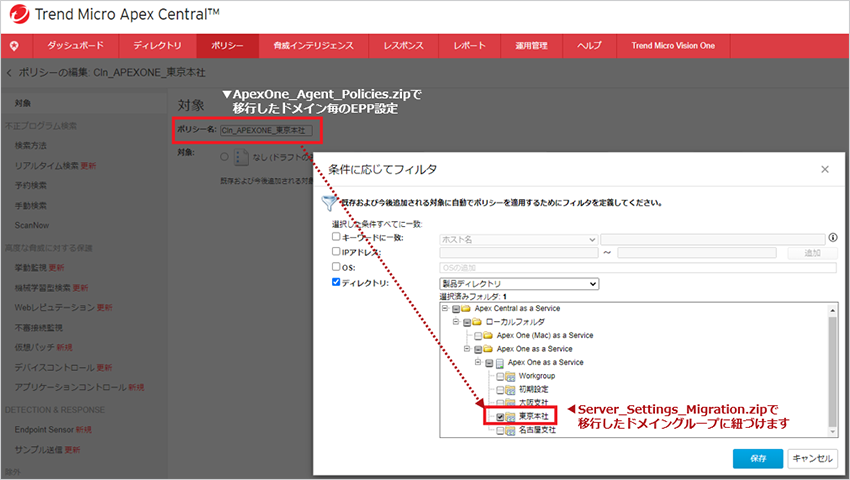Collapse the Apex Central as a Service node
Image resolution: width=850 pixels, height=480 pixels.
click(445, 309)
